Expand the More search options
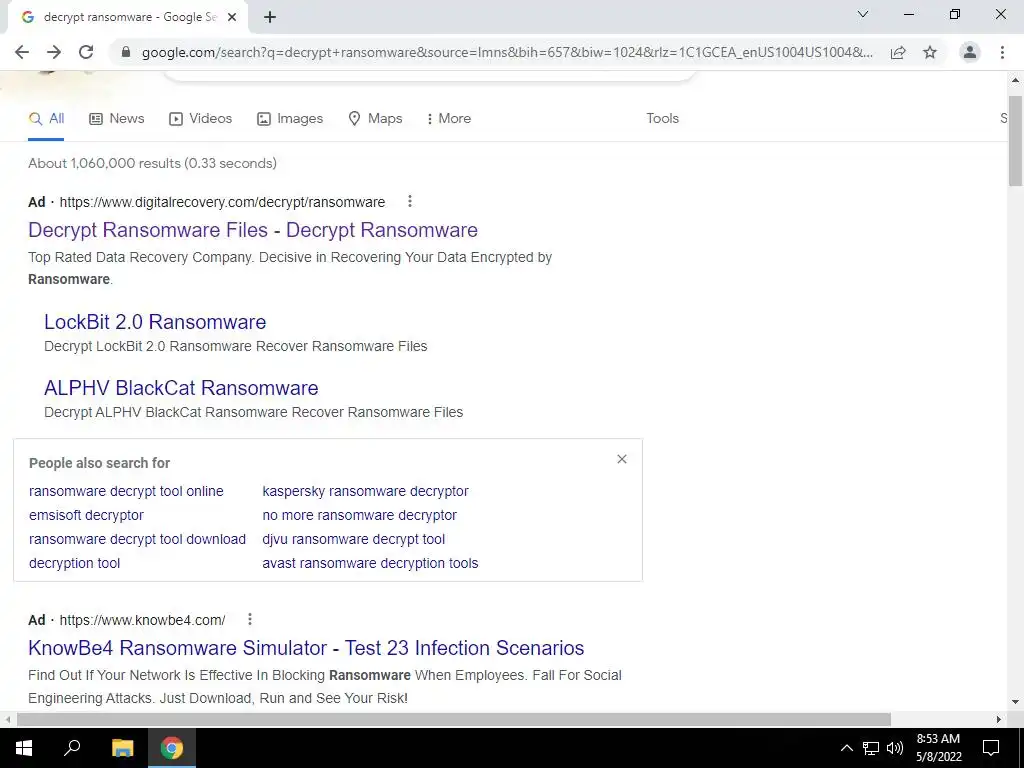1024x768 pixels. tap(448, 119)
